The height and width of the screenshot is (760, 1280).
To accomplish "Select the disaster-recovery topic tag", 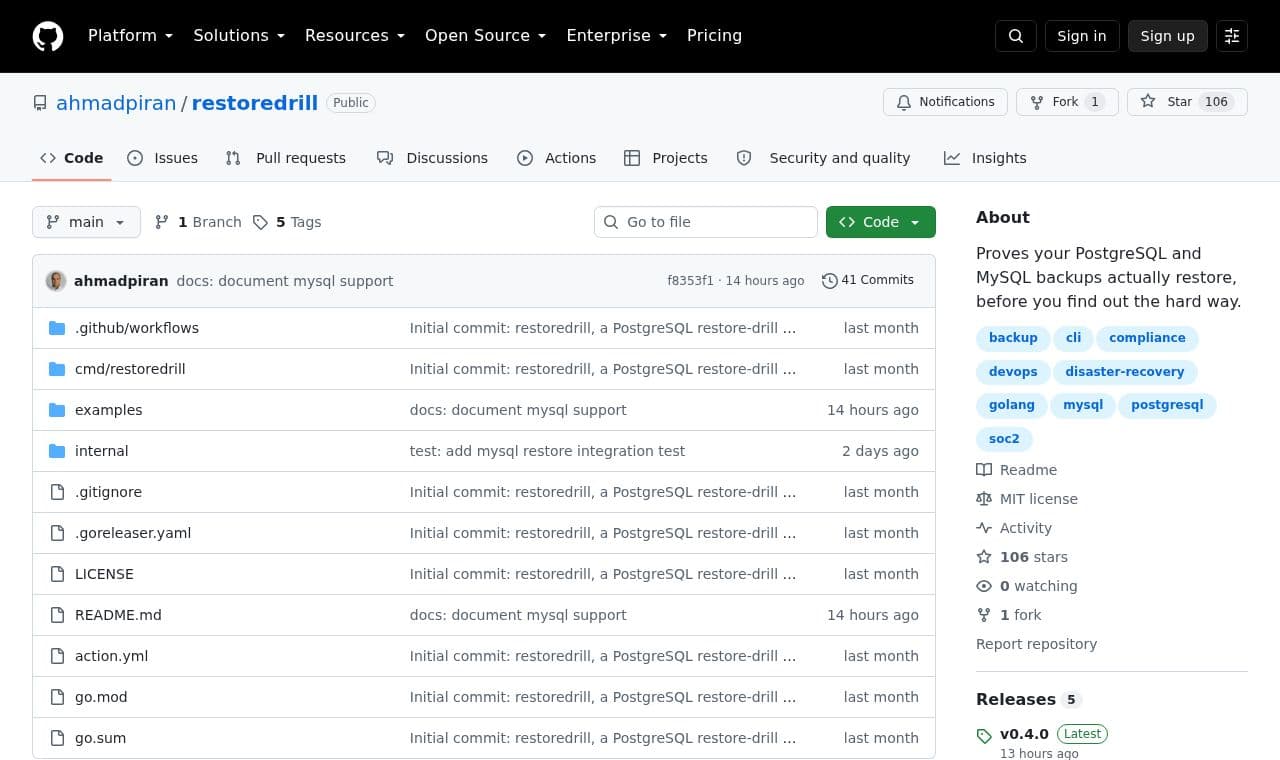I will click(x=1124, y=372).
